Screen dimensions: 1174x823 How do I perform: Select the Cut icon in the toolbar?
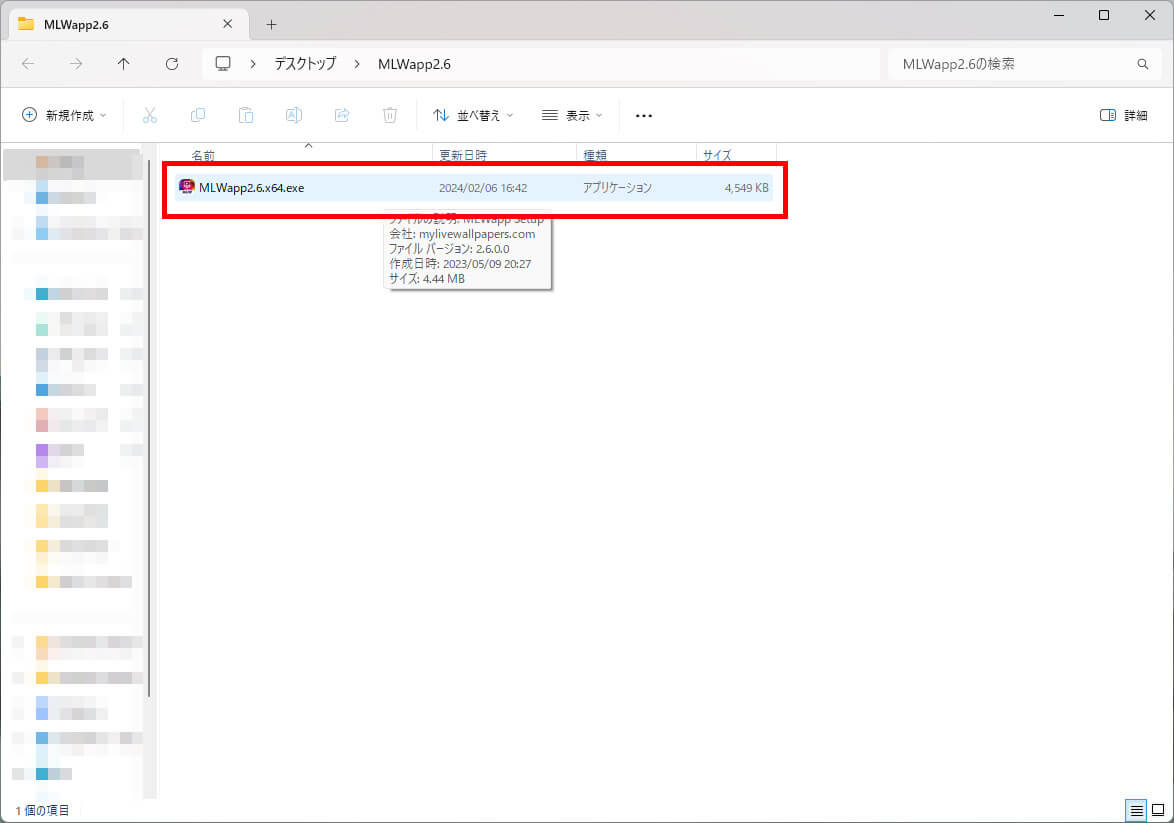coord(150,115)
